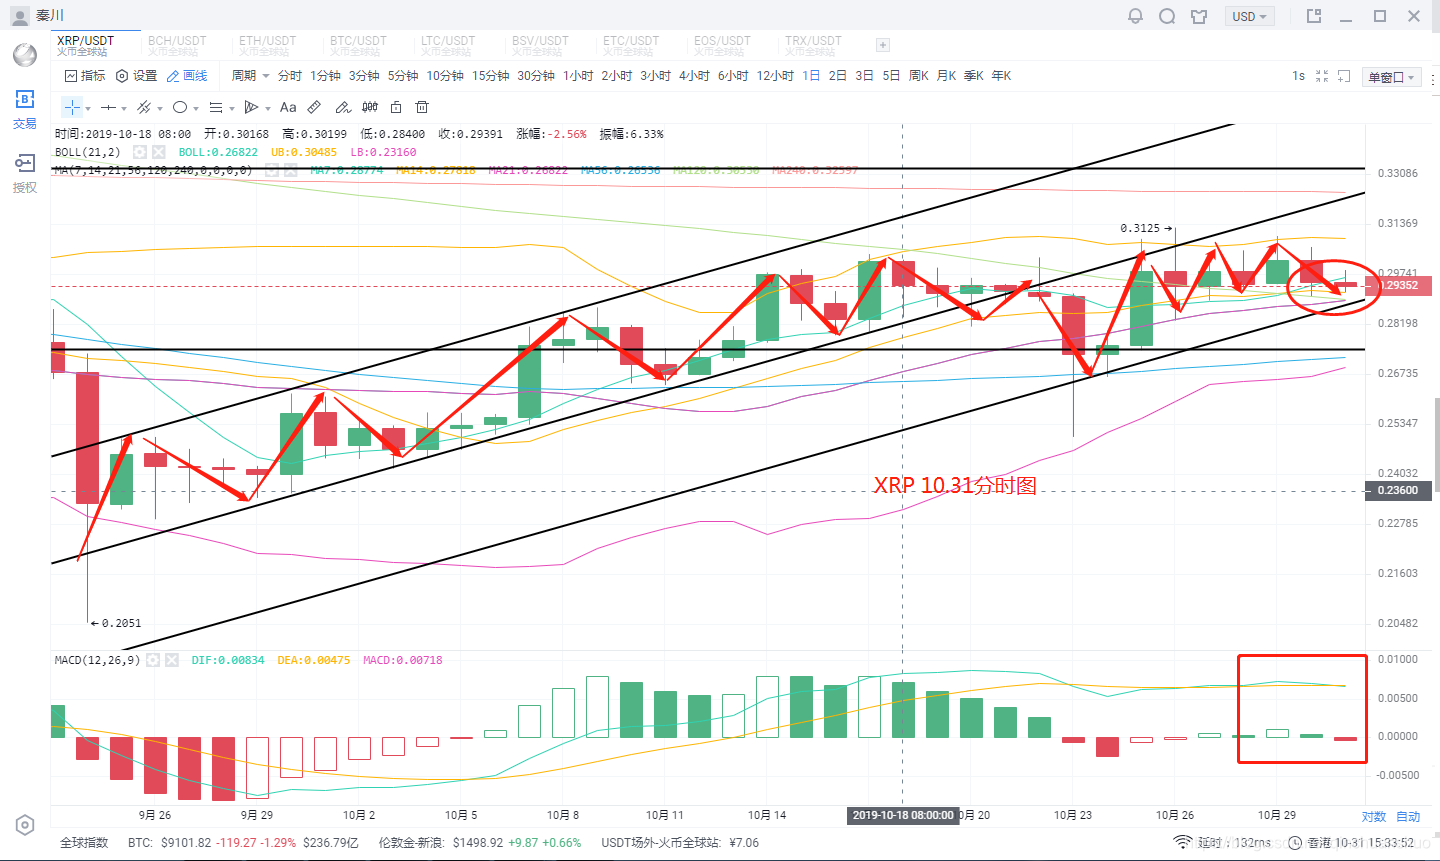Toggle 对数 logarithmic scale
The width and height of the screenshot is (1440, 861).
[x=1374, y=817]
